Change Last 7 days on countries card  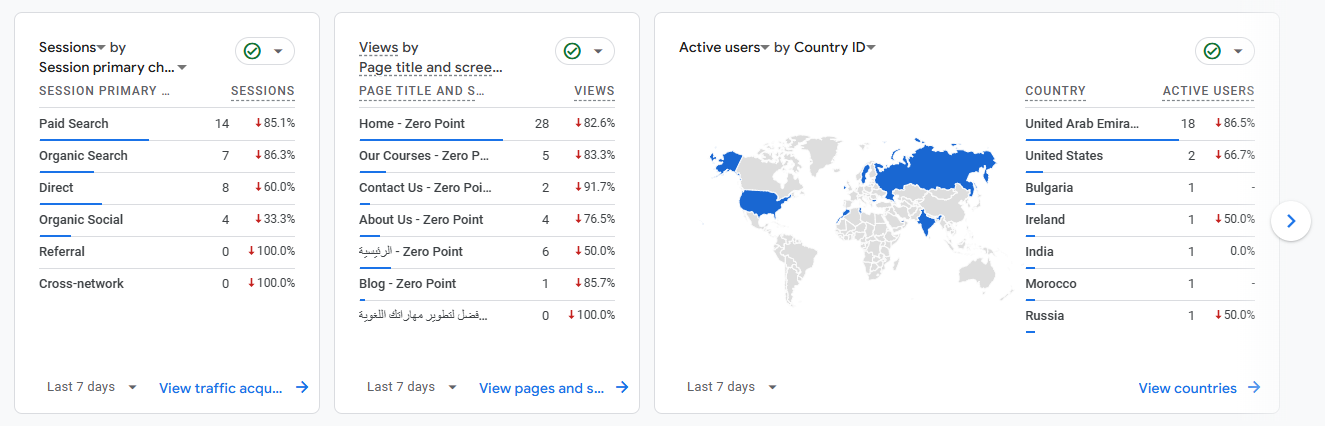coord(731,387)
